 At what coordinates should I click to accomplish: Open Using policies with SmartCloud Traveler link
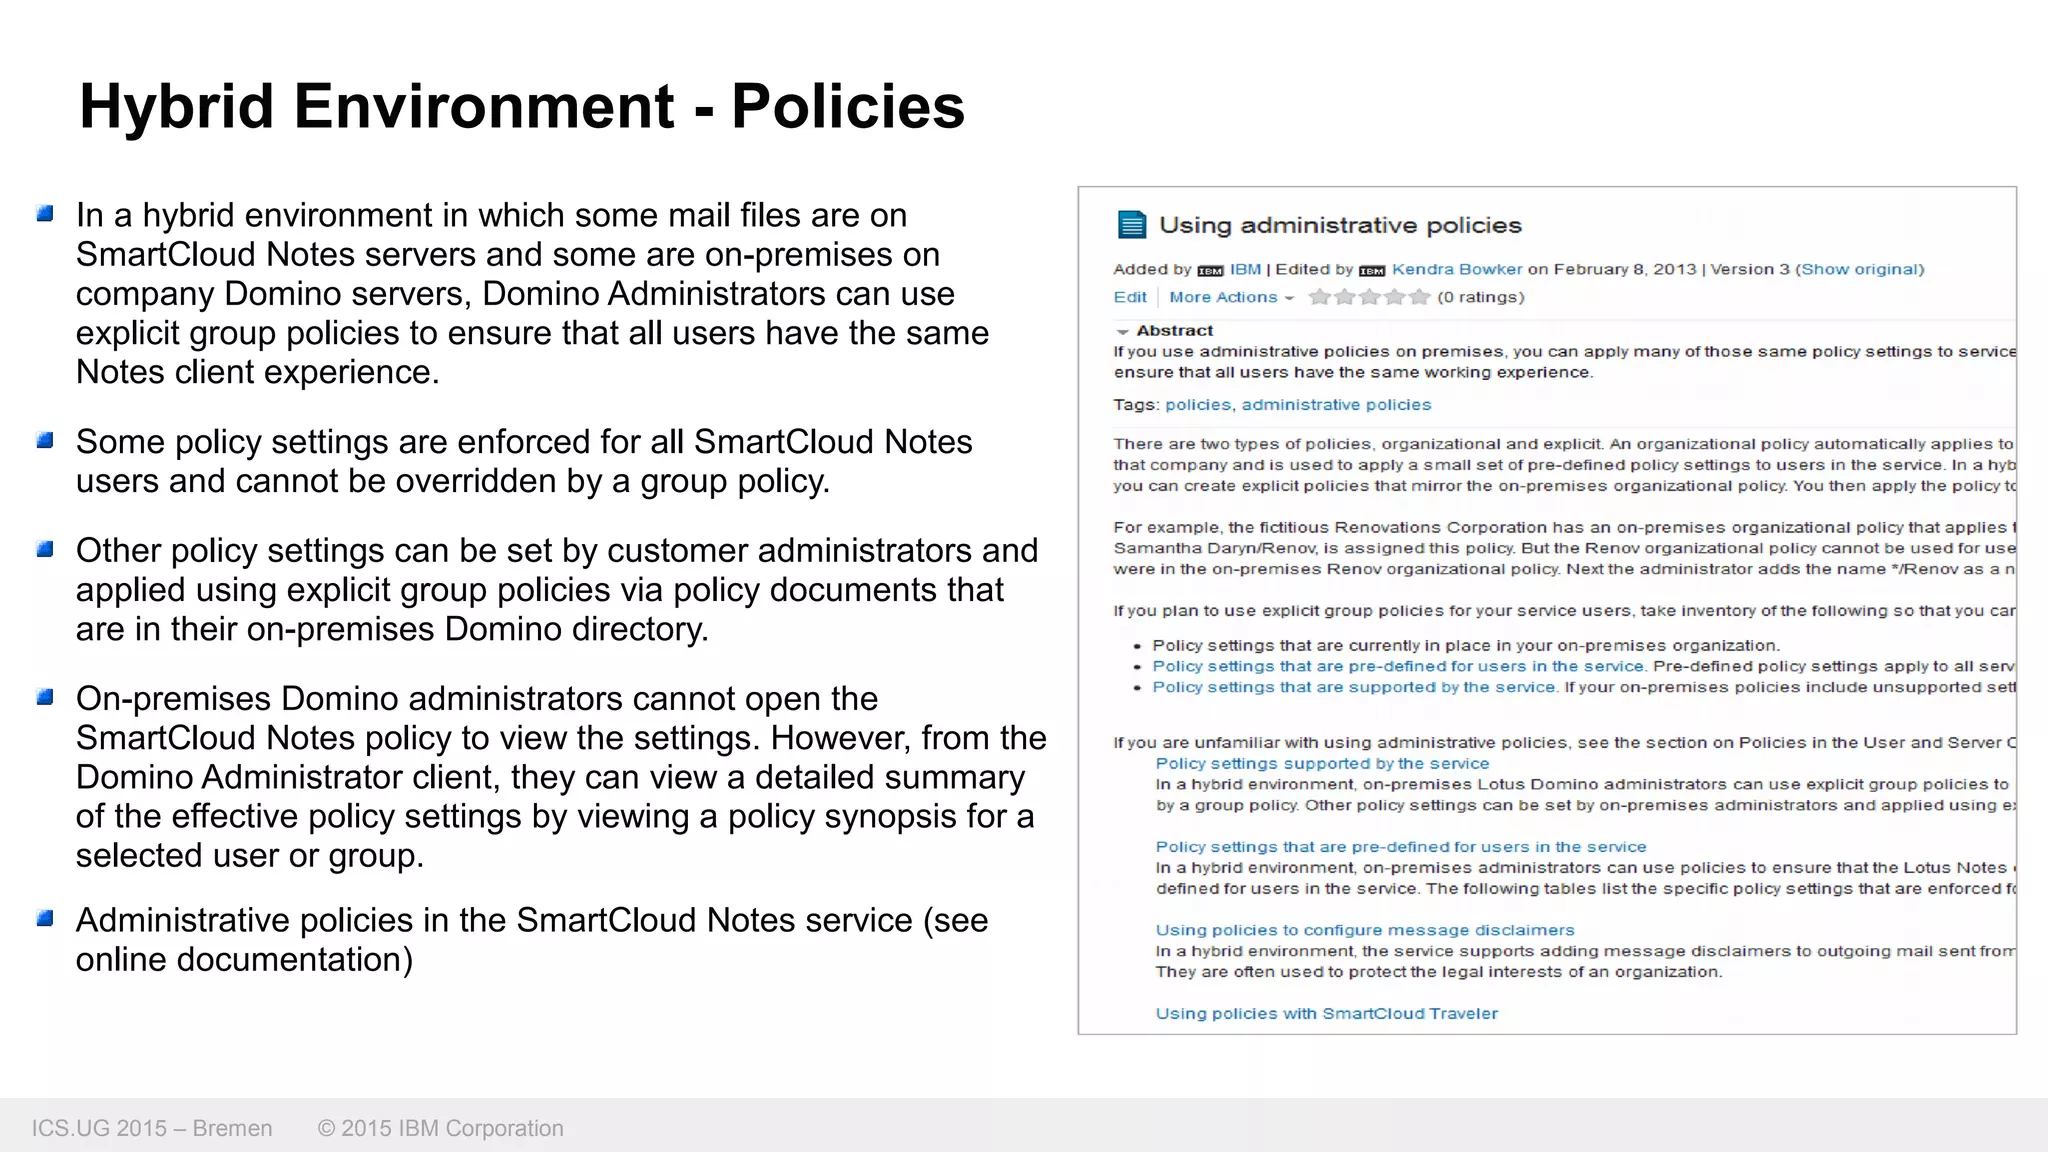point(1327,1013)
